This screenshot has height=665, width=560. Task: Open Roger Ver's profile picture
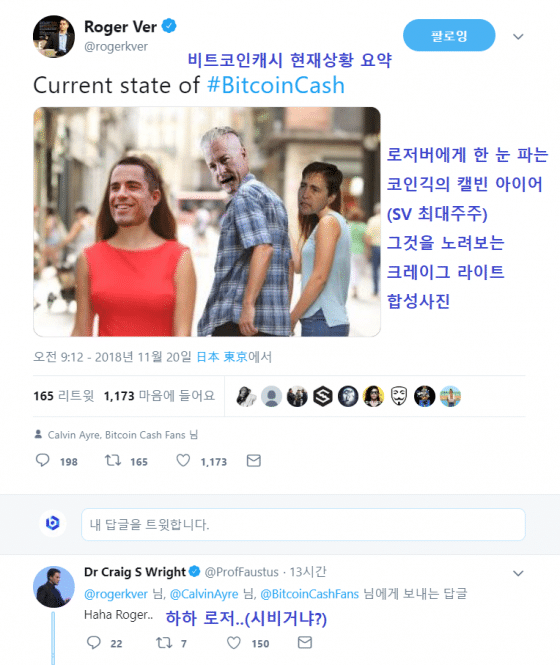pyautogui.click(x=54, y=36)
